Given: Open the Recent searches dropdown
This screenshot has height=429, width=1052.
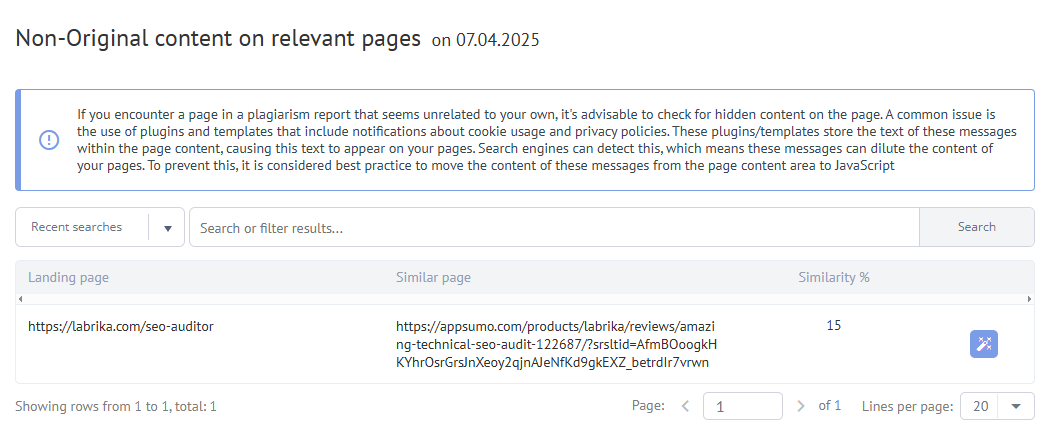Looking at the screenshot, I should 82,227.
